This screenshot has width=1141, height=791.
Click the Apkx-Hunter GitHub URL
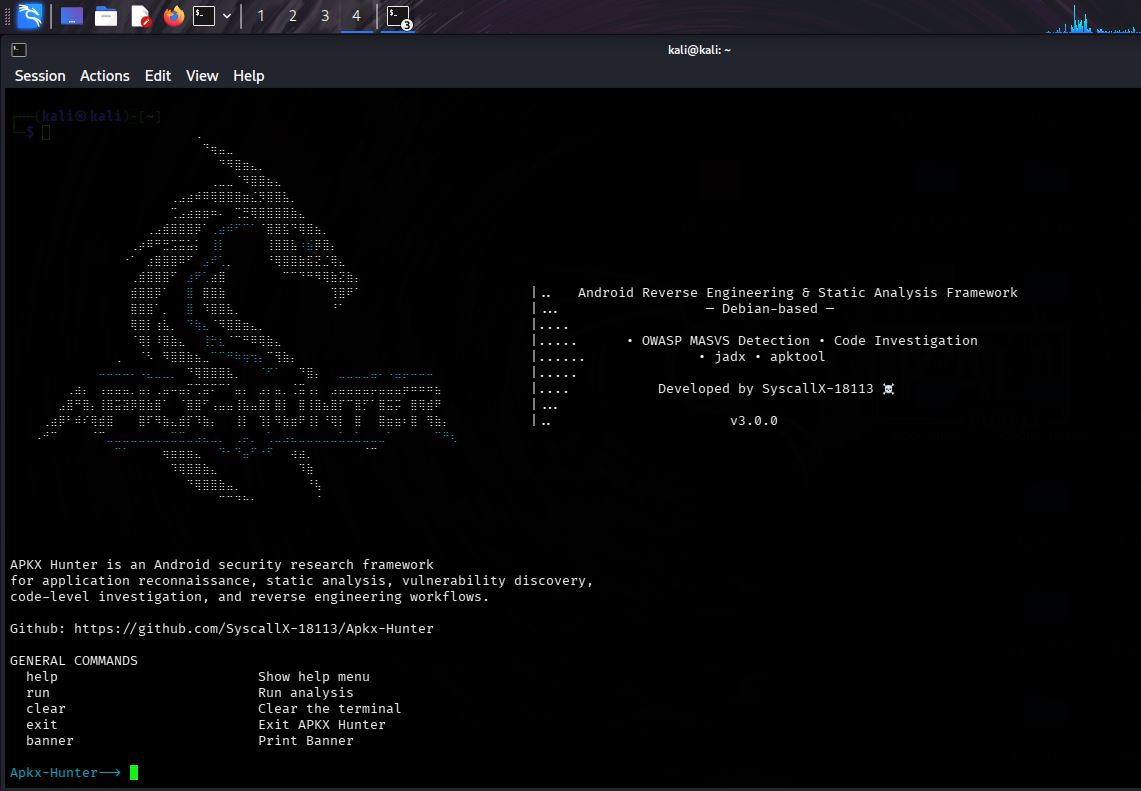253,629
